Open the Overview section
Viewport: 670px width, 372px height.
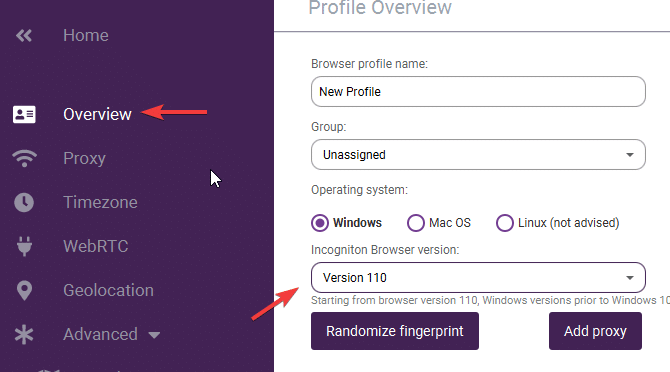[x=97, y=114]
